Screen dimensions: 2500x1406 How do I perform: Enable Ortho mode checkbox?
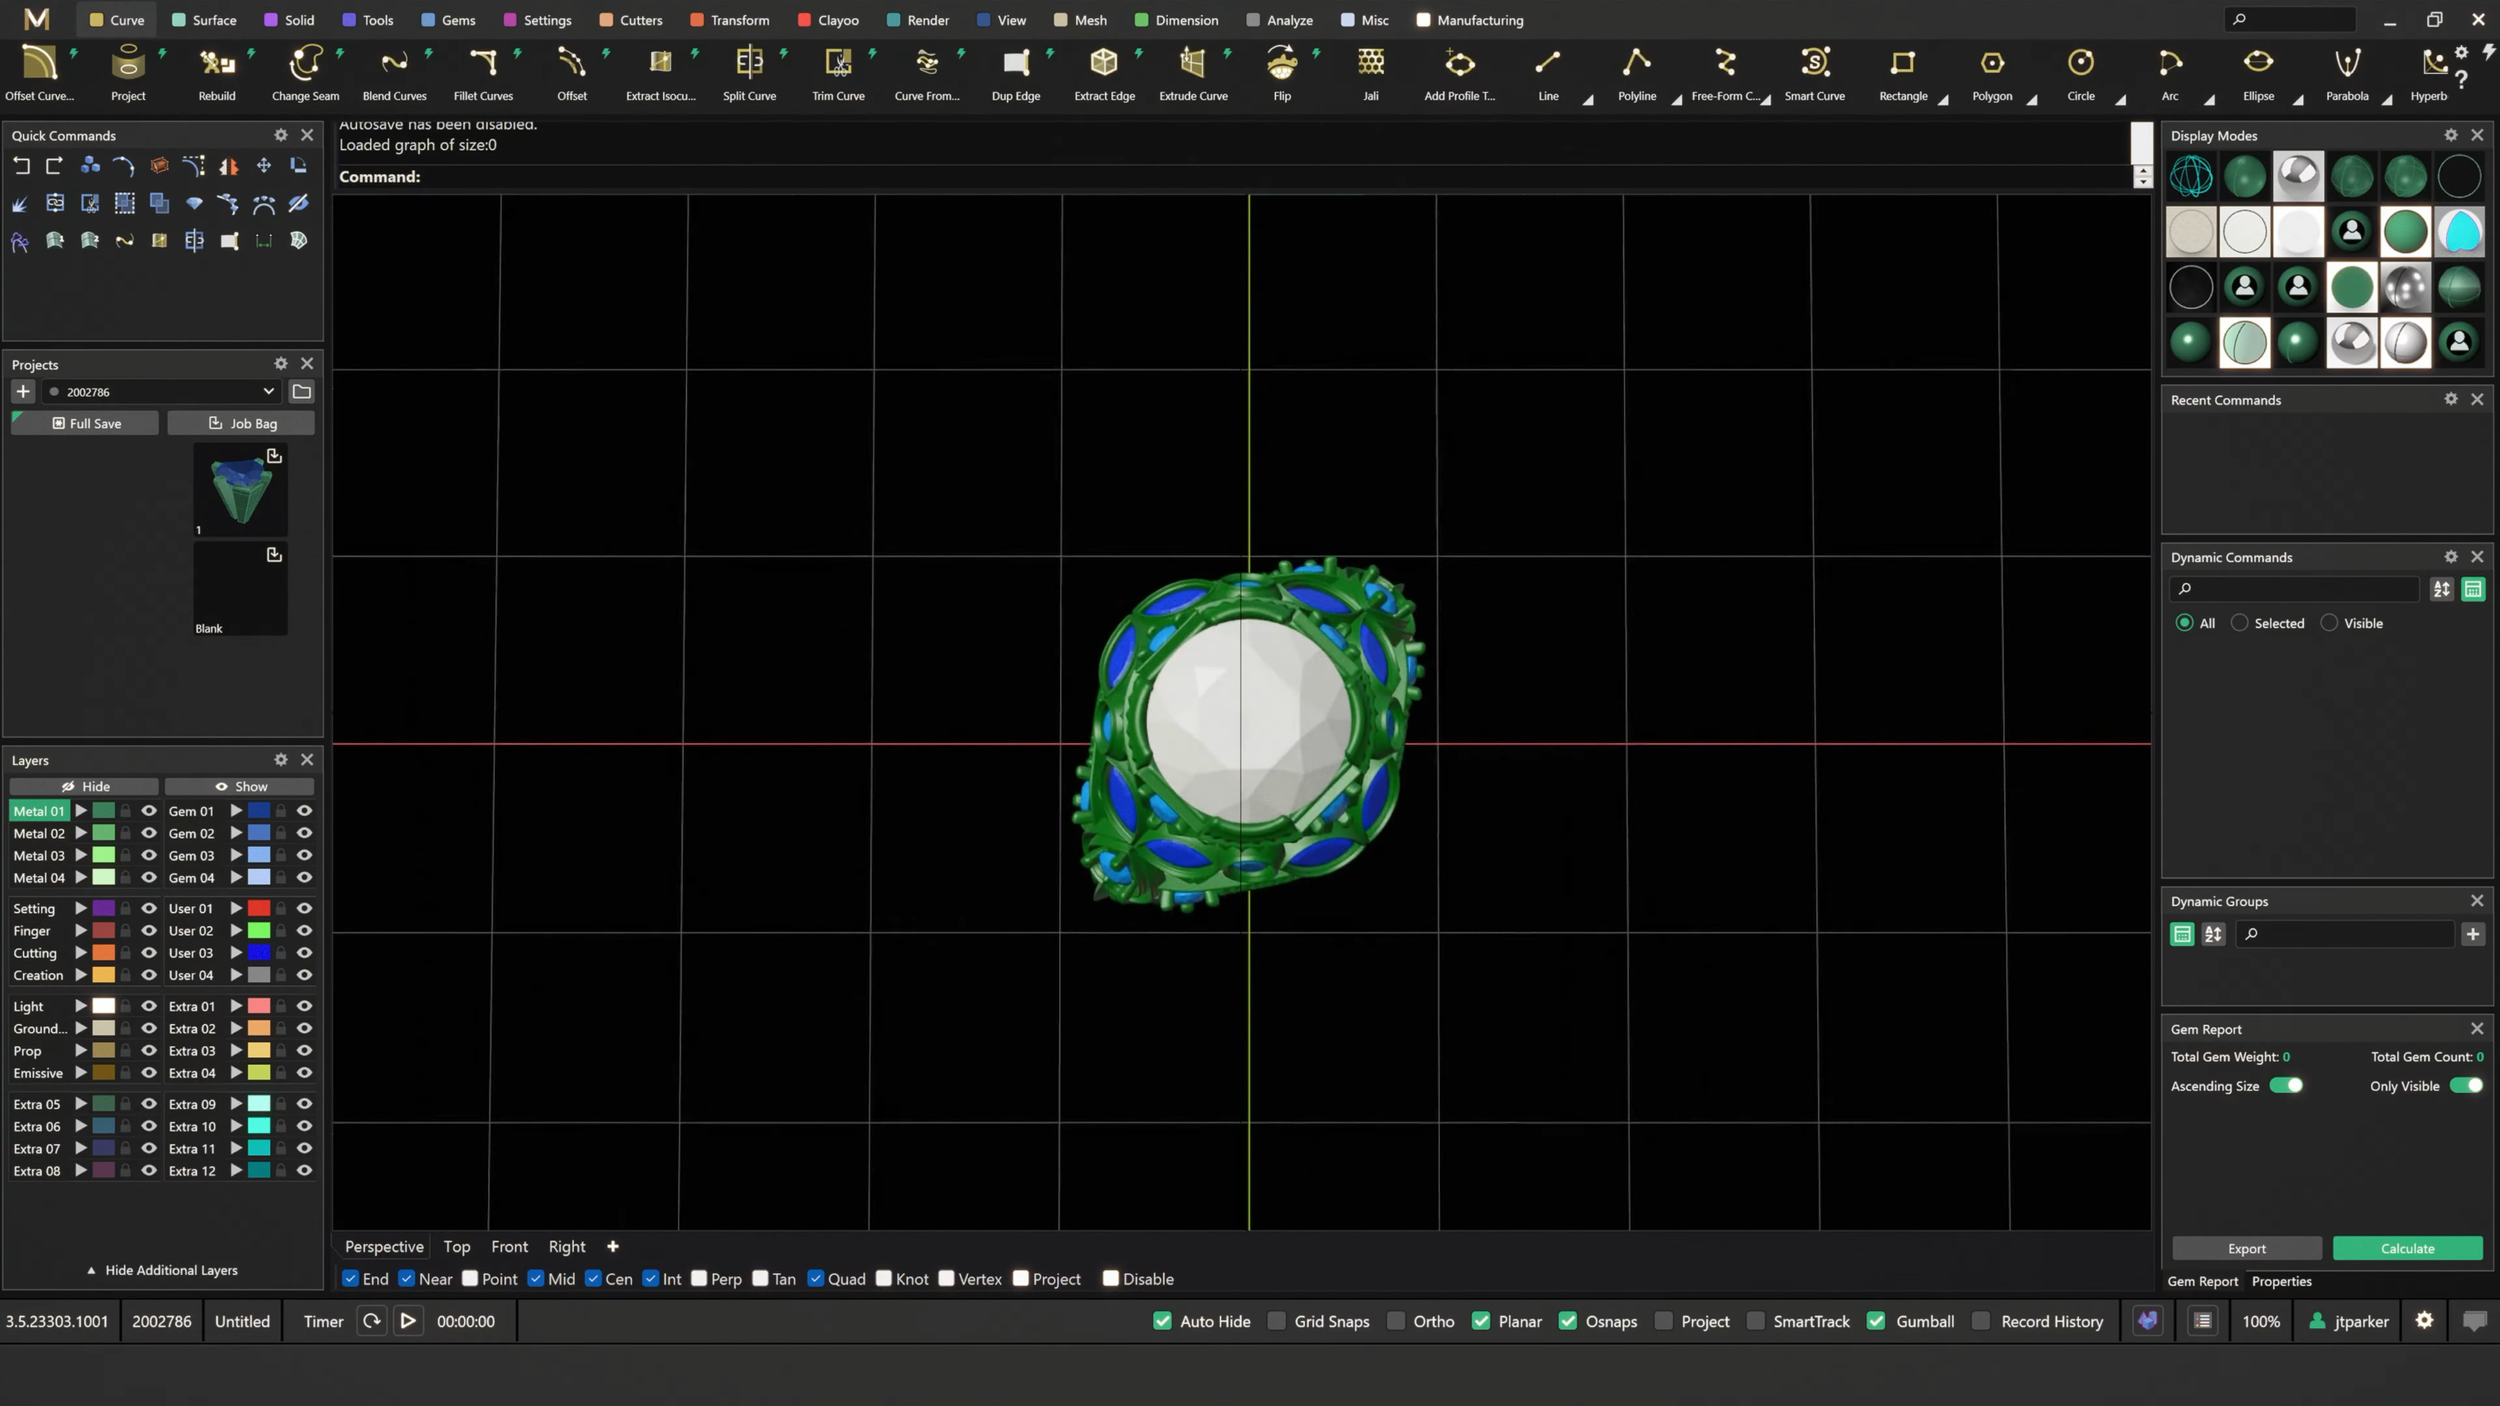(1396, 1321)
